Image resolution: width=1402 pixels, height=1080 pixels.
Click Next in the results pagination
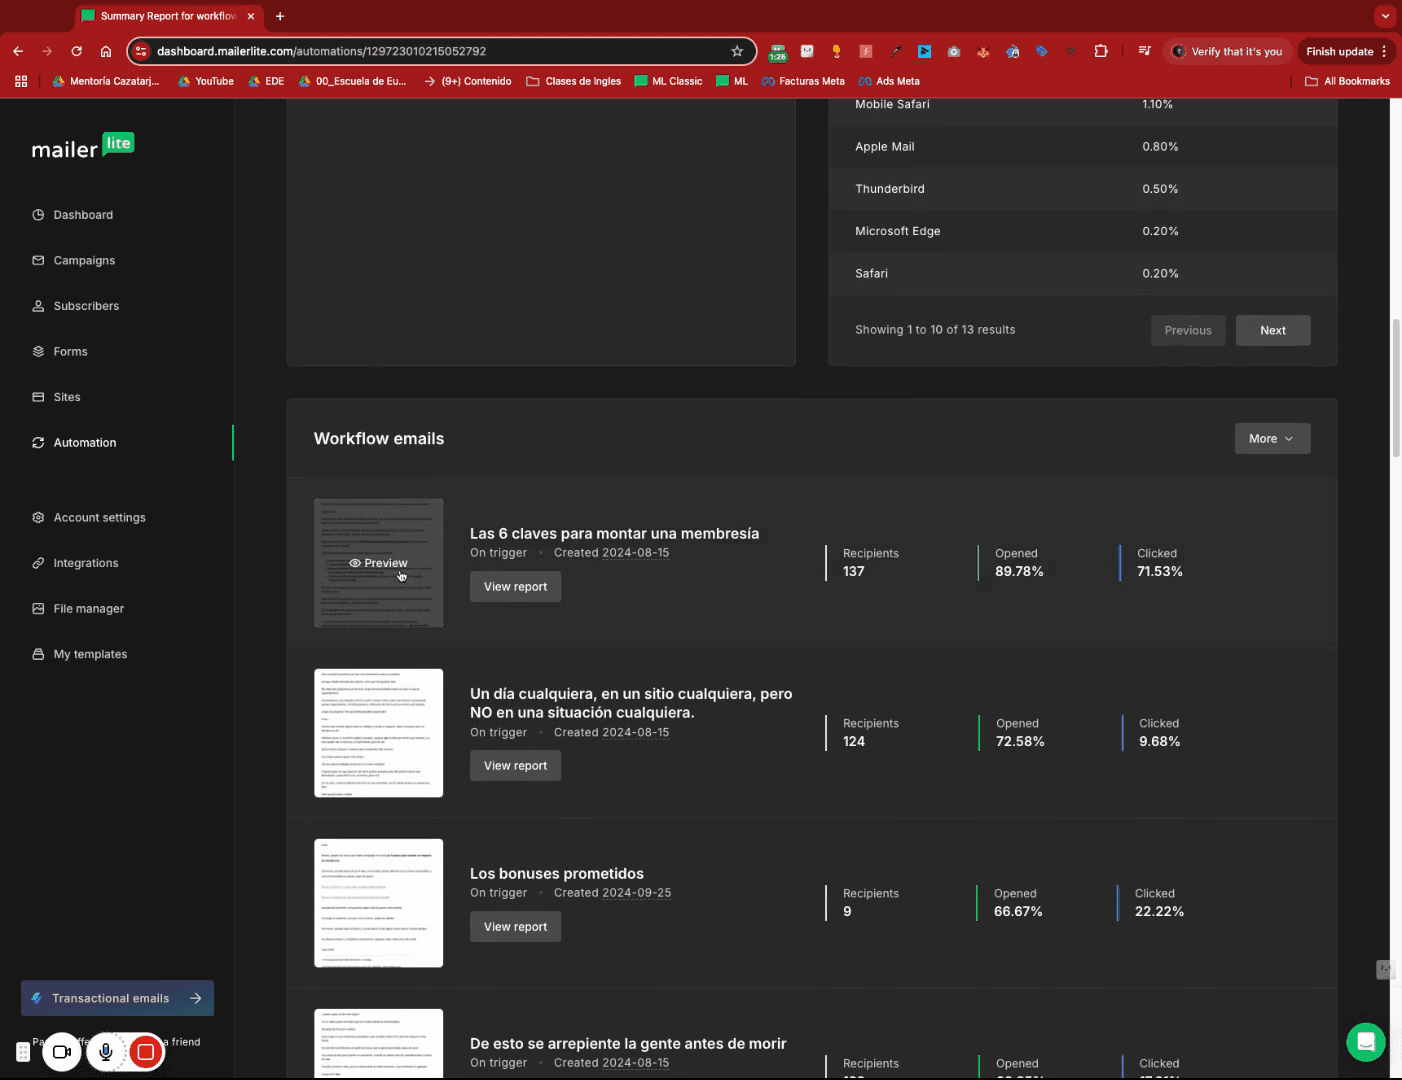pos(1273,330)
